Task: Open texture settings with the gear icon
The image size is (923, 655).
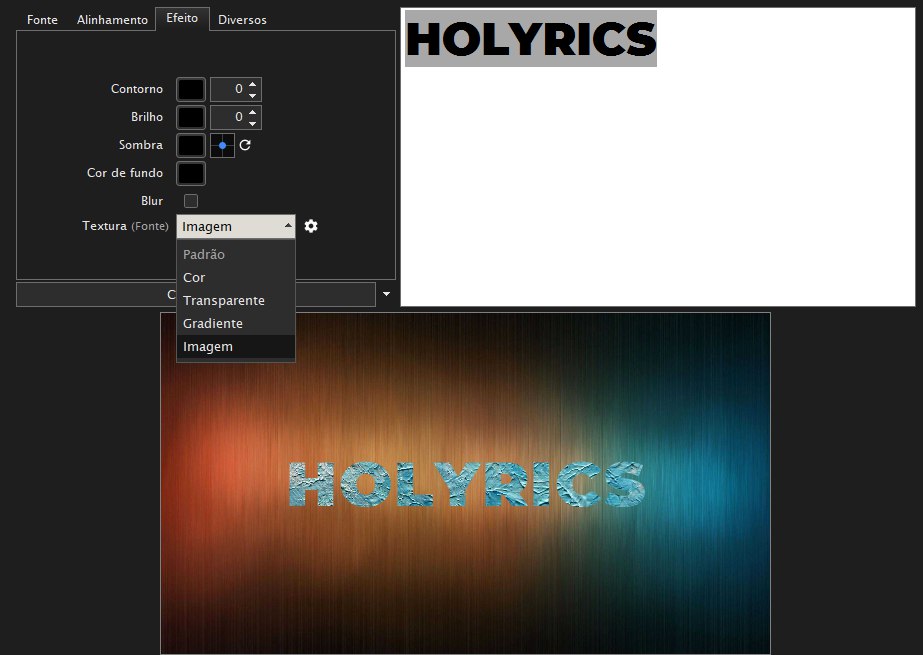Action: (311, 226)
